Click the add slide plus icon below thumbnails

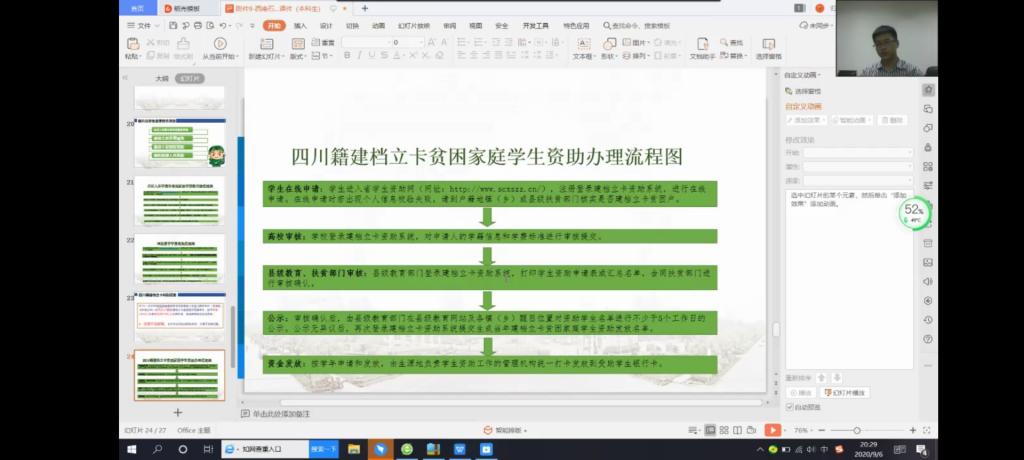(178, 412)
